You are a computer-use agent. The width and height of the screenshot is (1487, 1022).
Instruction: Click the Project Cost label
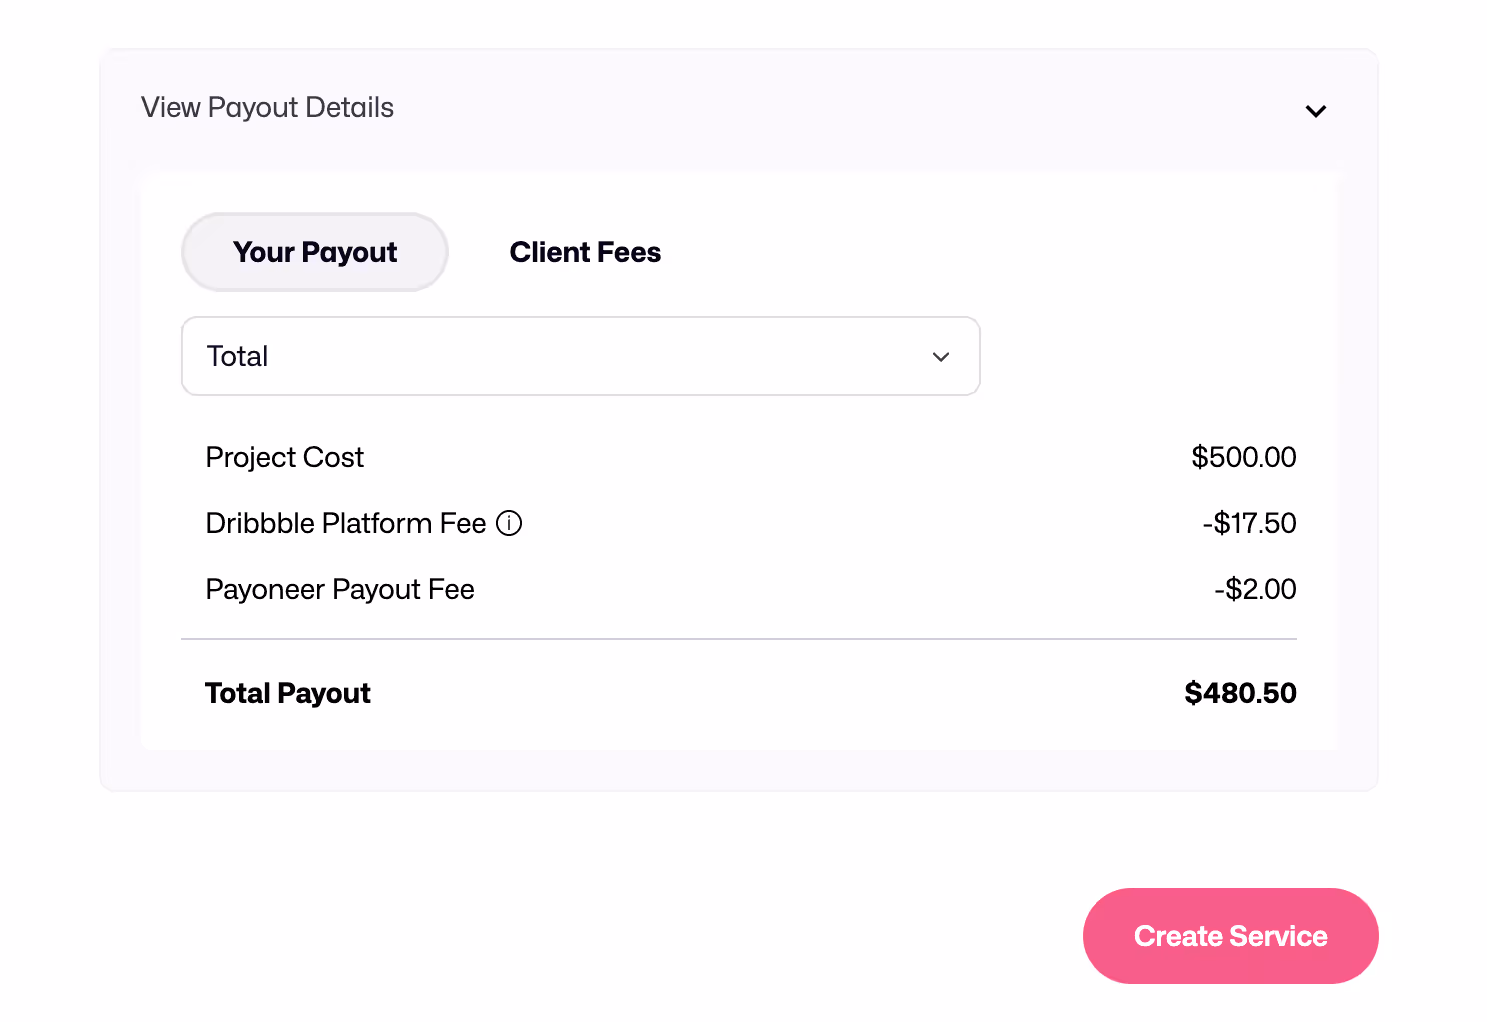(x=284, y=457)
